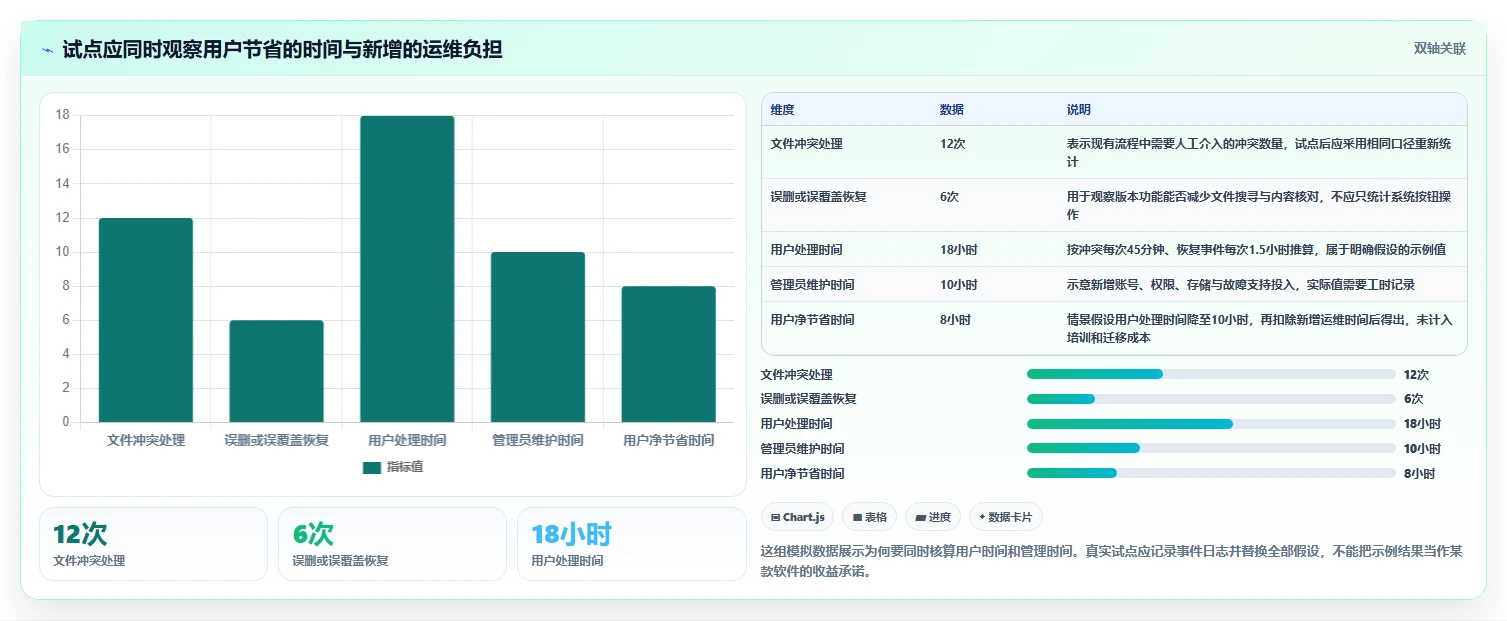The height and width of the screenshot is (621, 1507).
Task: Click the 维度 column header
Action: tap(782, 110)
